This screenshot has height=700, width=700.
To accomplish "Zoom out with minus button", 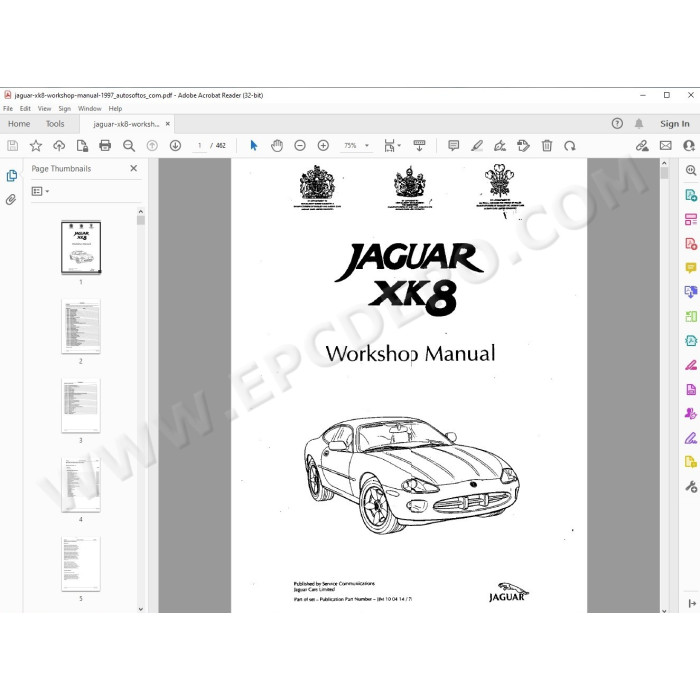I will point(300,146).
